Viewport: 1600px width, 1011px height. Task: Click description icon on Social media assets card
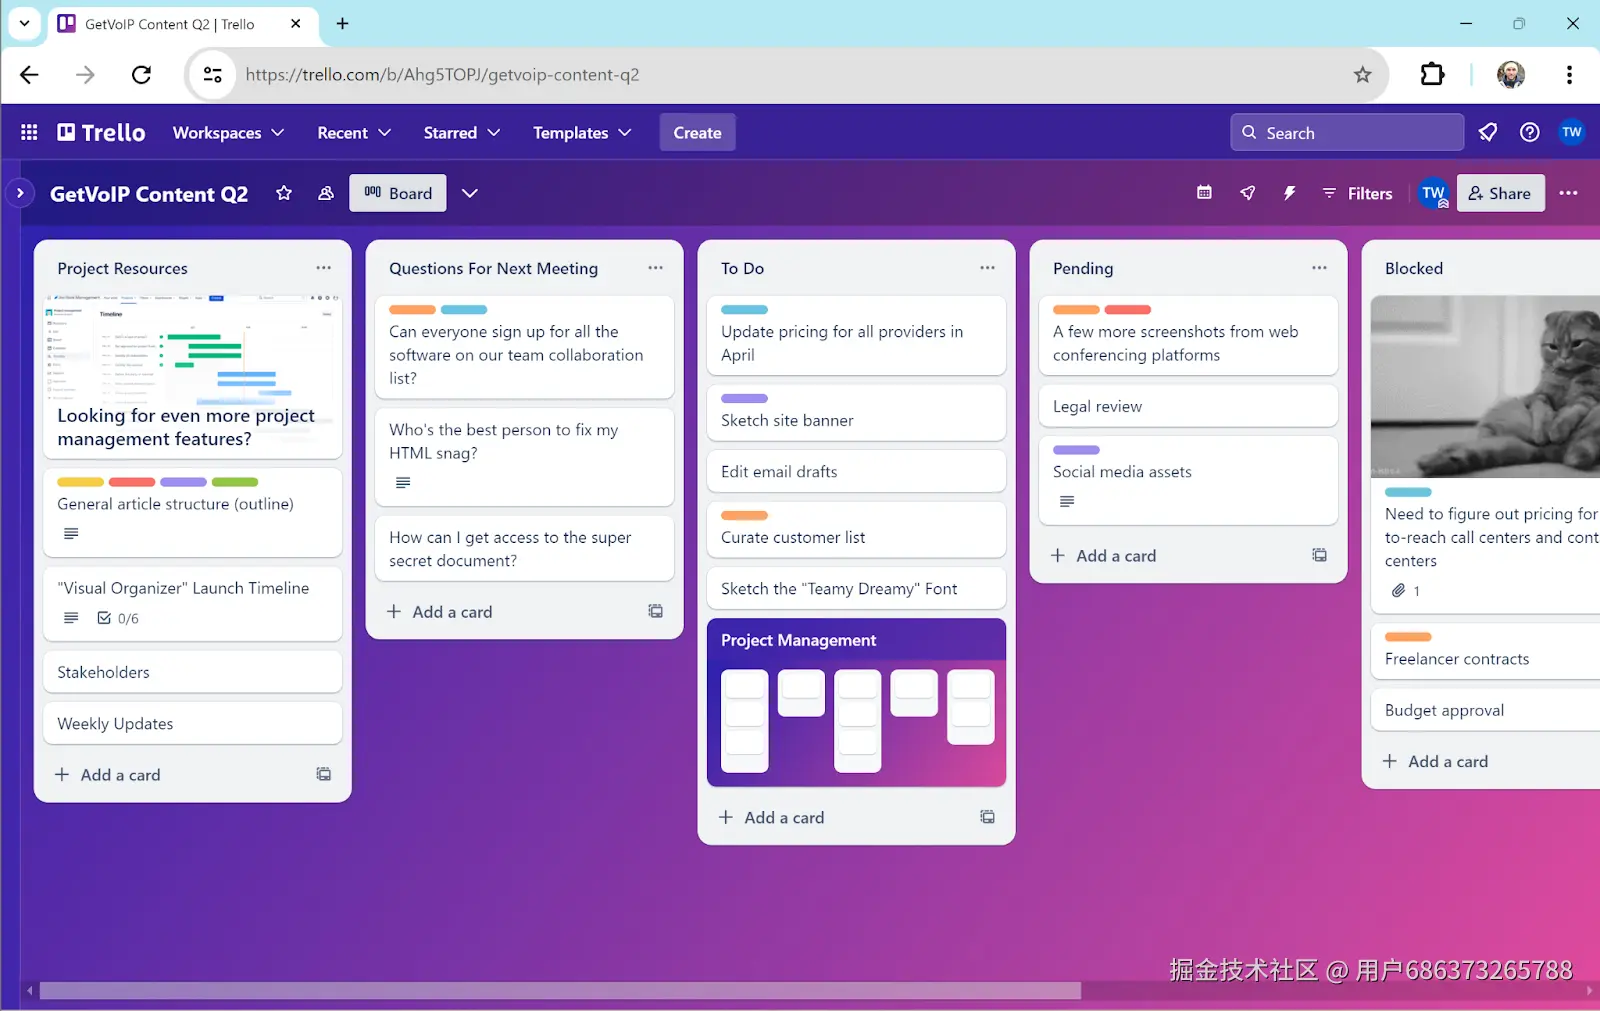1067,502
